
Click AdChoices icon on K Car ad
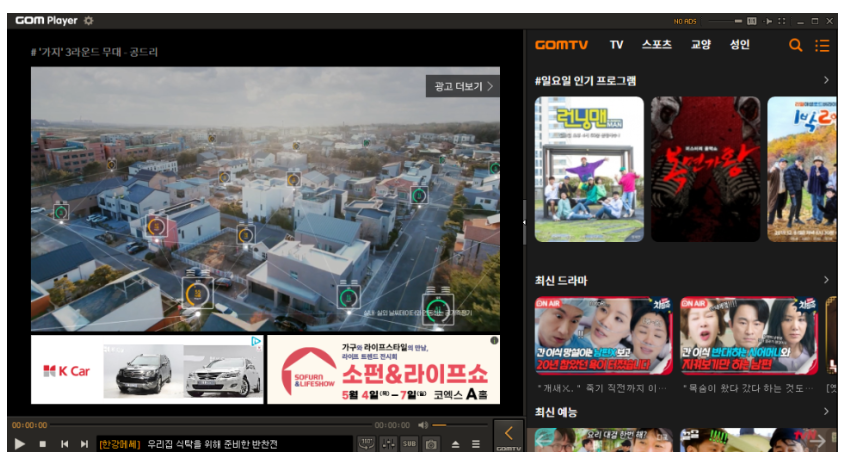(257, 341)
